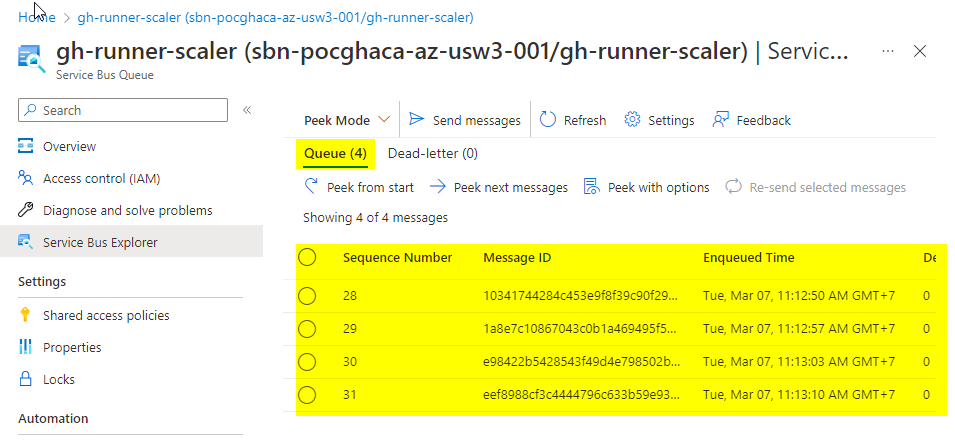
Task: Go to Home breadcrumb link
Action: pyautogui.click(x=37, y=18)
